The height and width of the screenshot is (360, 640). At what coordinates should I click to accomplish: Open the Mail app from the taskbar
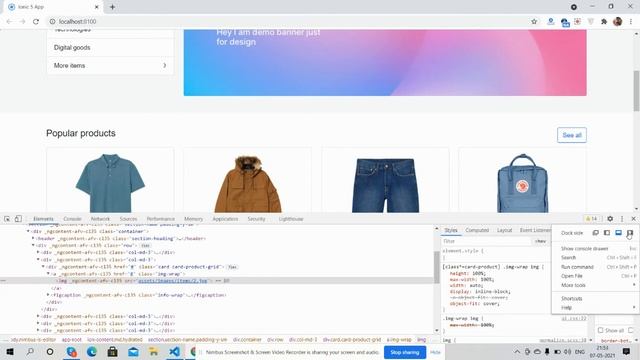click(133, 351)
